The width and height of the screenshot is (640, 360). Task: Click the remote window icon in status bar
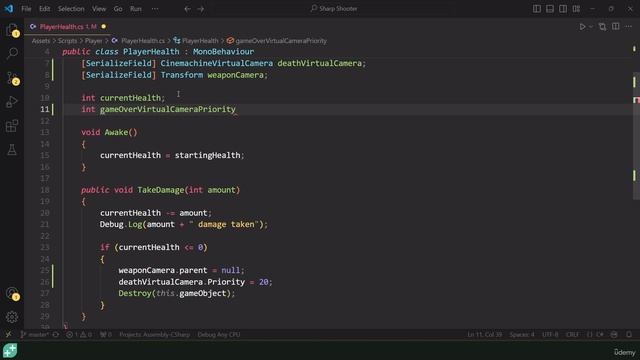[x=8, y=335]
